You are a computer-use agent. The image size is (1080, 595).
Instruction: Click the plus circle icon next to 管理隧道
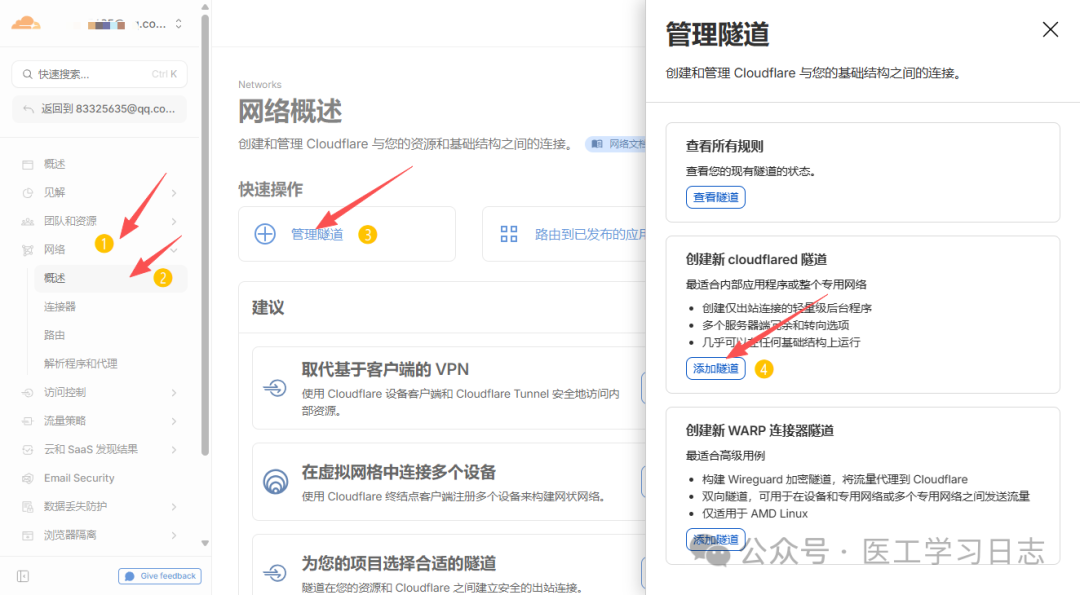[x=264, y=233]
